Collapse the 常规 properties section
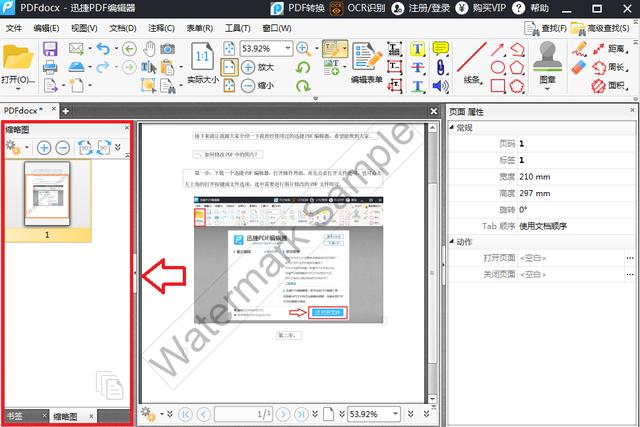Image resolution: width=640 pixels, height=427 pixels. 452,128
